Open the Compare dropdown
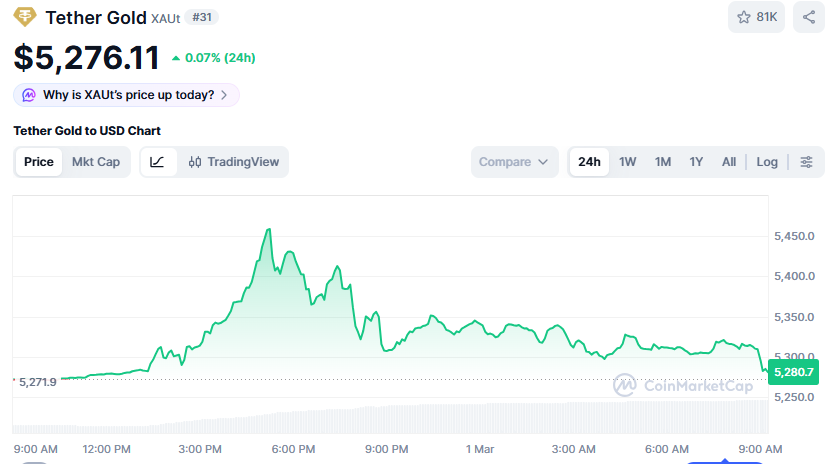The image size is (831, 464). coord(514,162)
